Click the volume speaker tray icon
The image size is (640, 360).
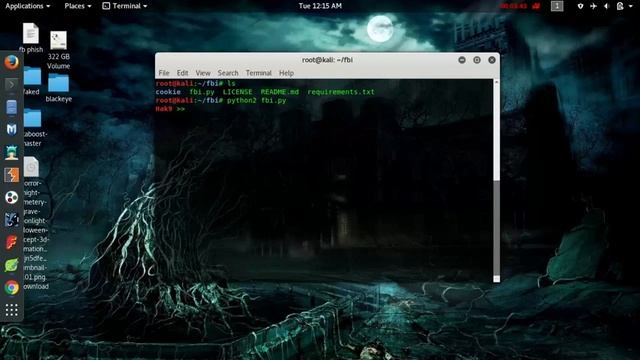point(607,6)
